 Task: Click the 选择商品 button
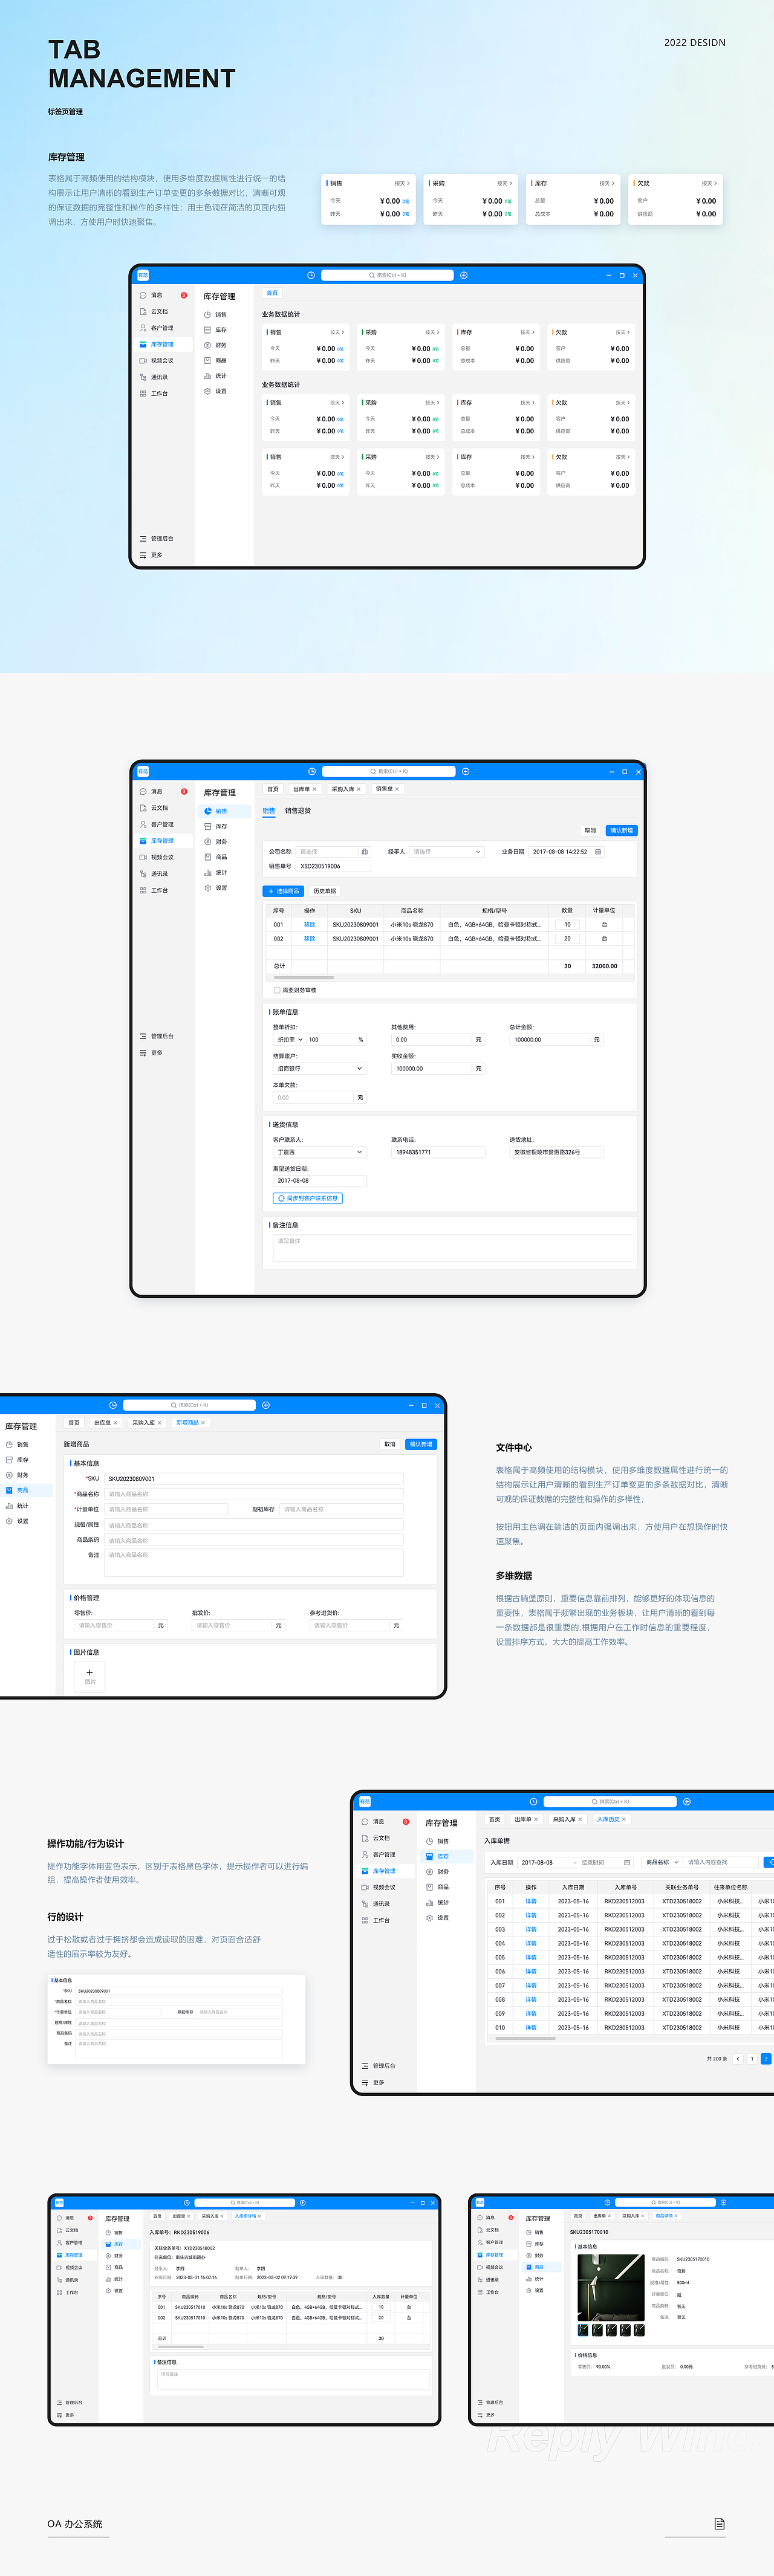[x=284, y=891]
